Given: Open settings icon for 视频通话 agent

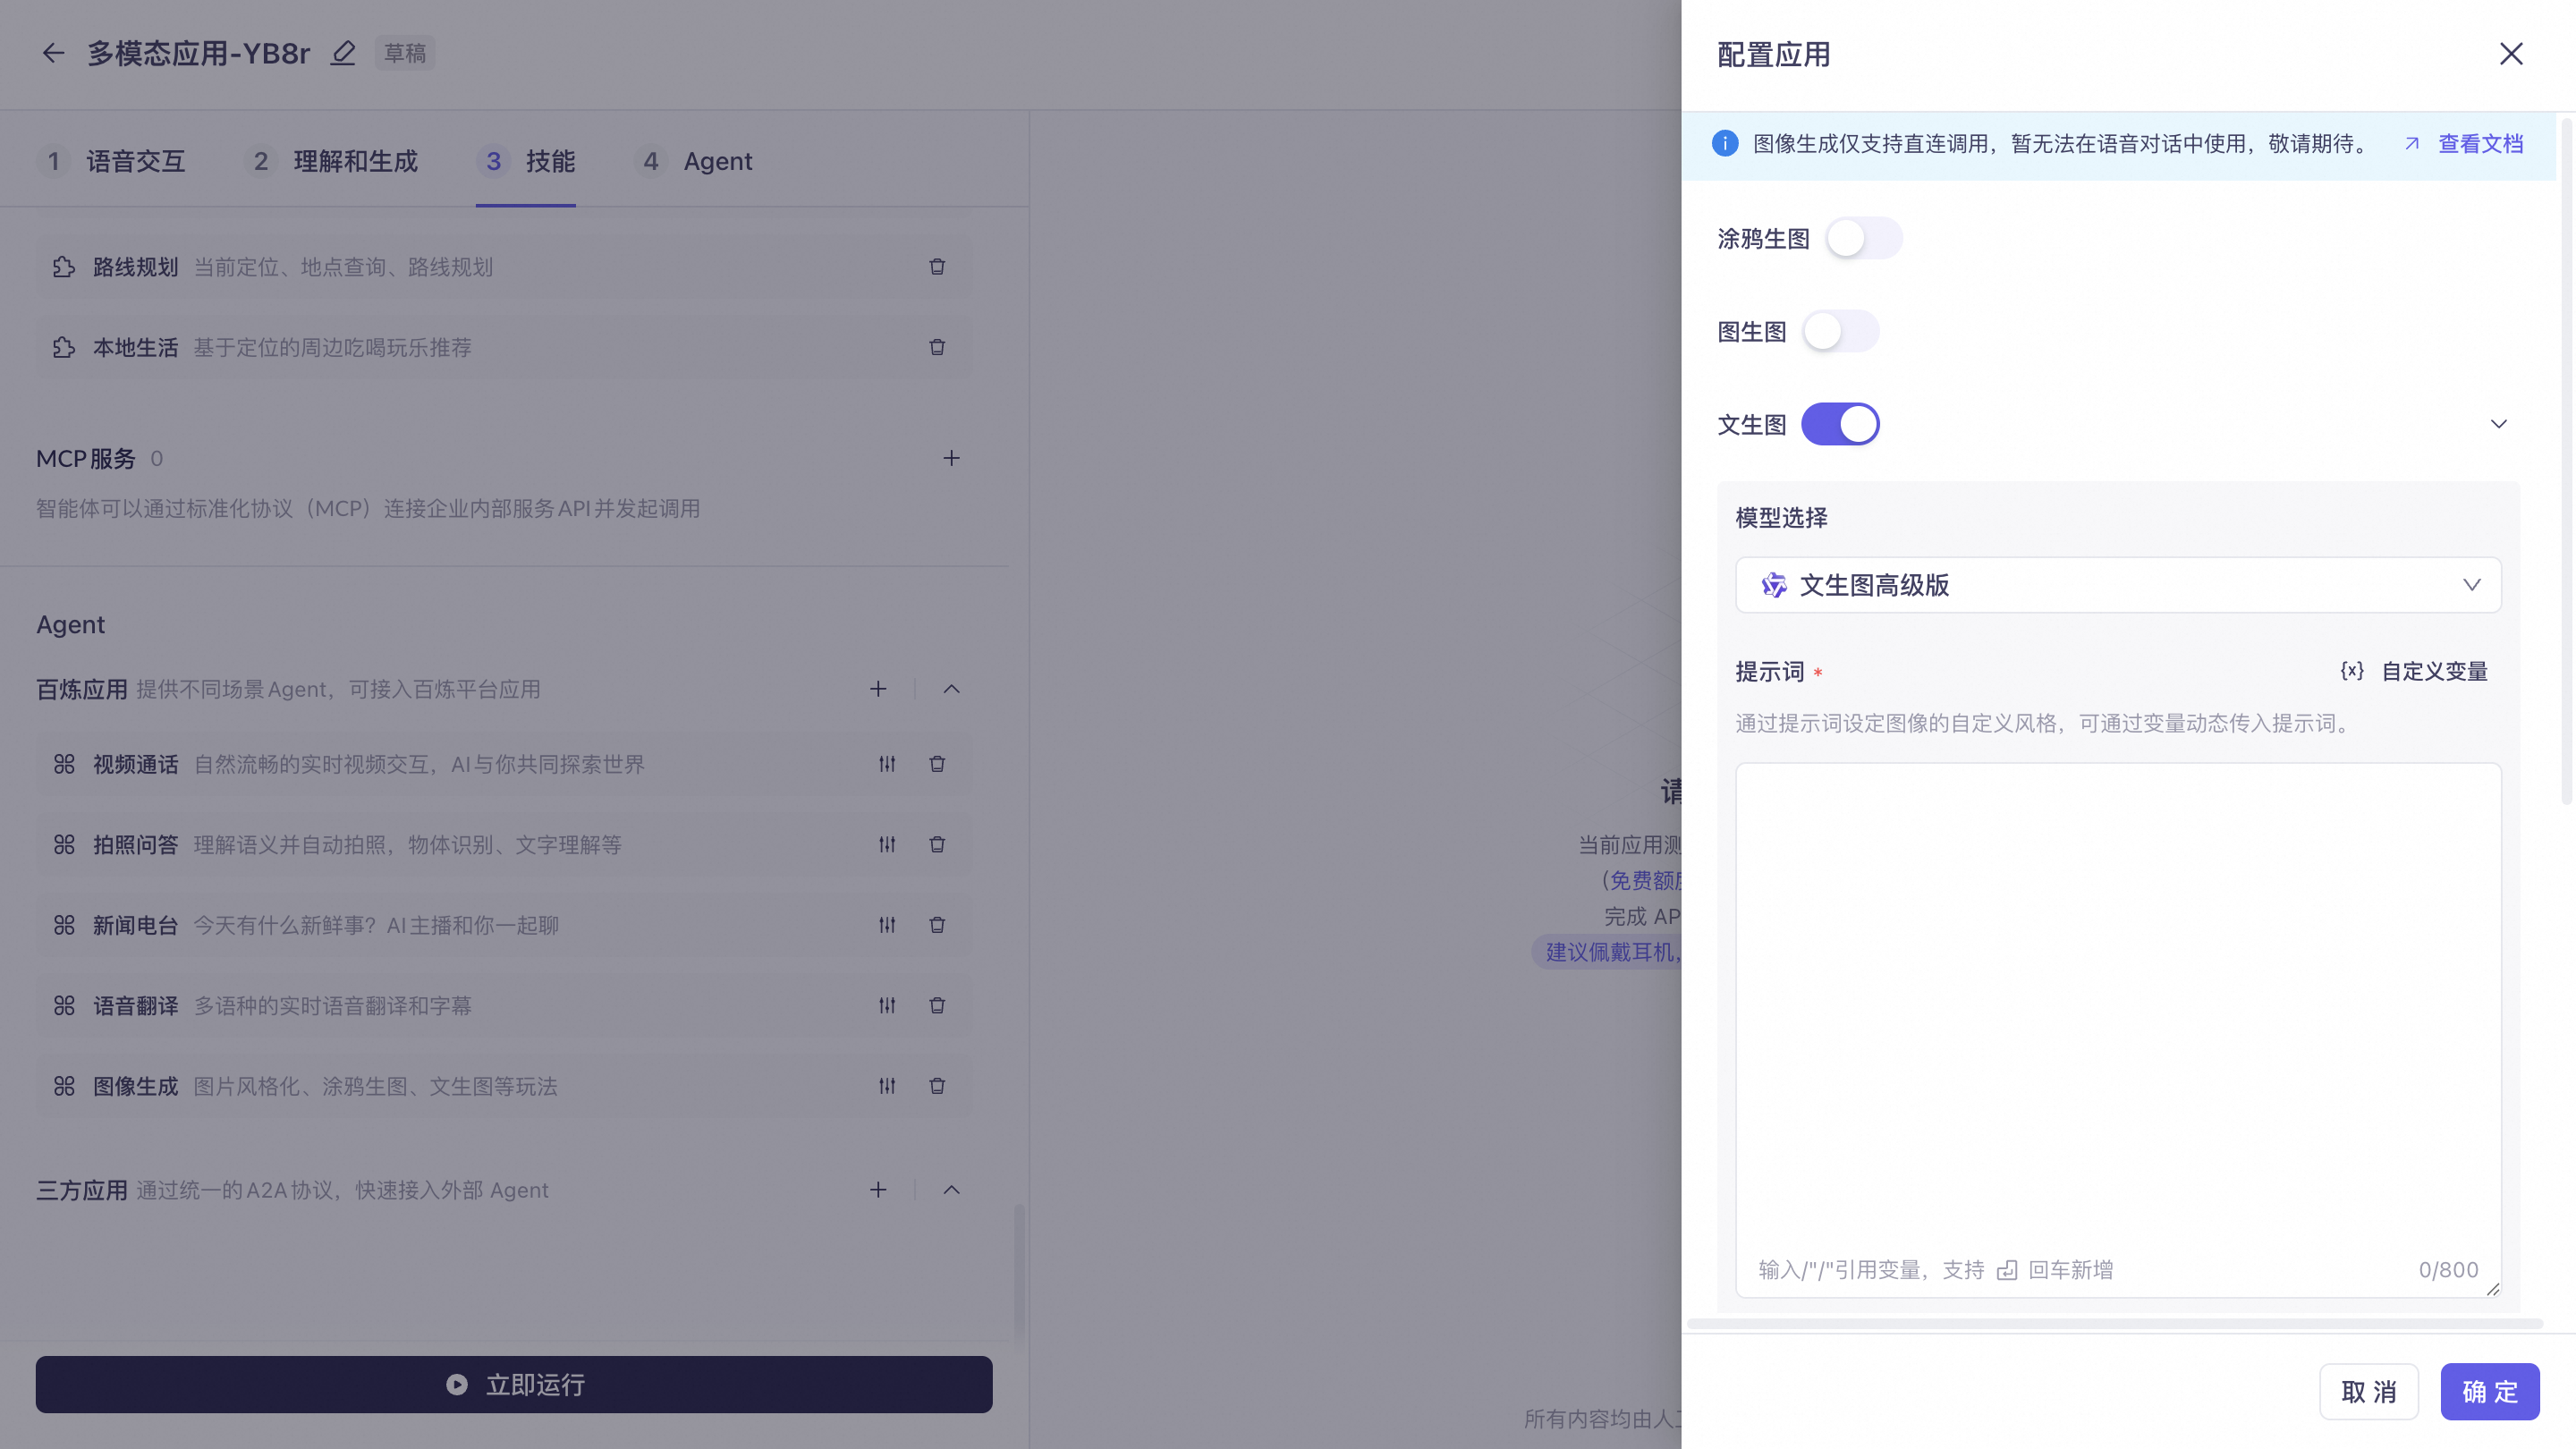Looking at the screenshot, I should point(886,764).
